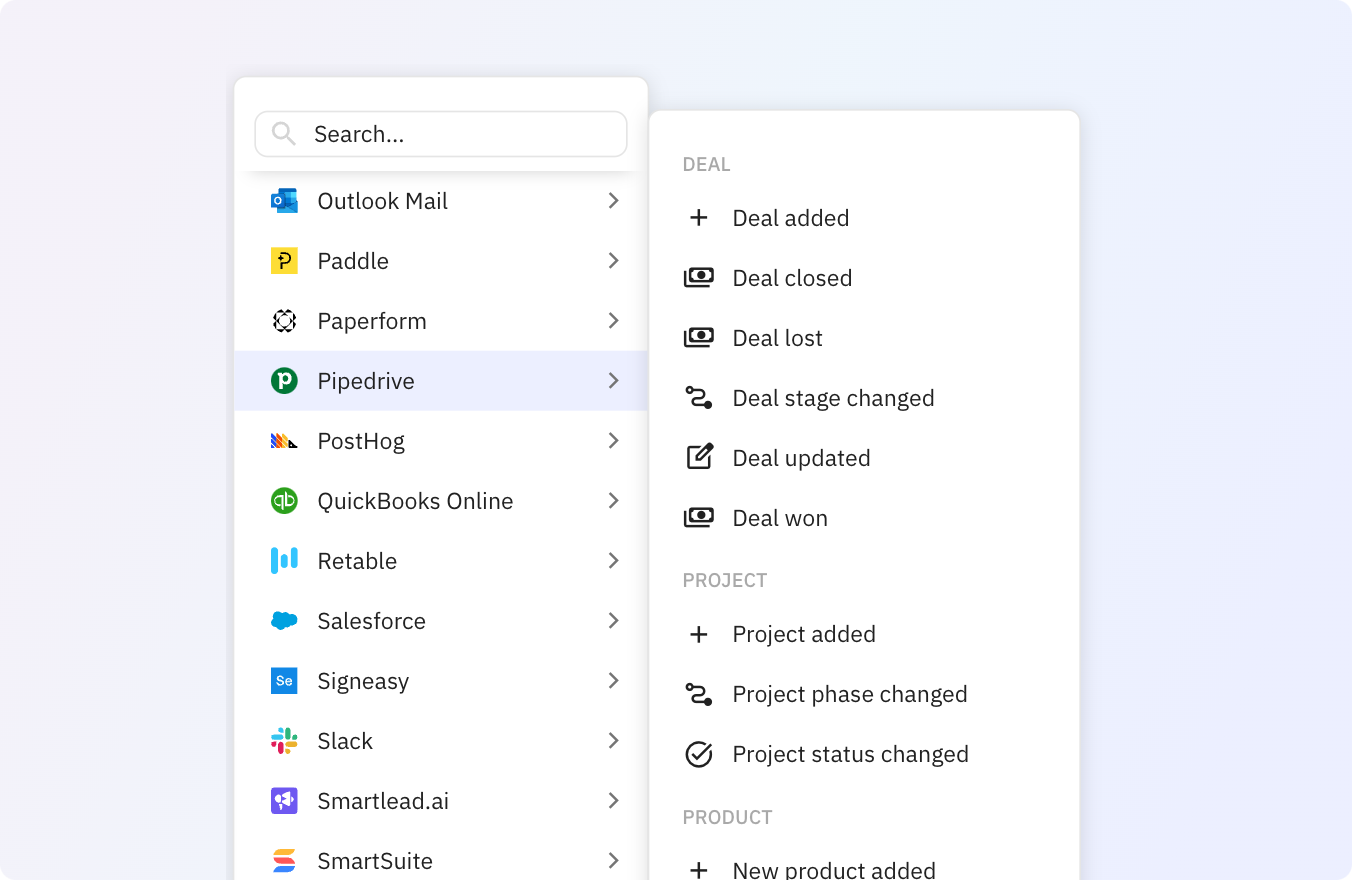1352x880 pixels.
Task: Select the Project added trigger
Action: coord(864,634)
